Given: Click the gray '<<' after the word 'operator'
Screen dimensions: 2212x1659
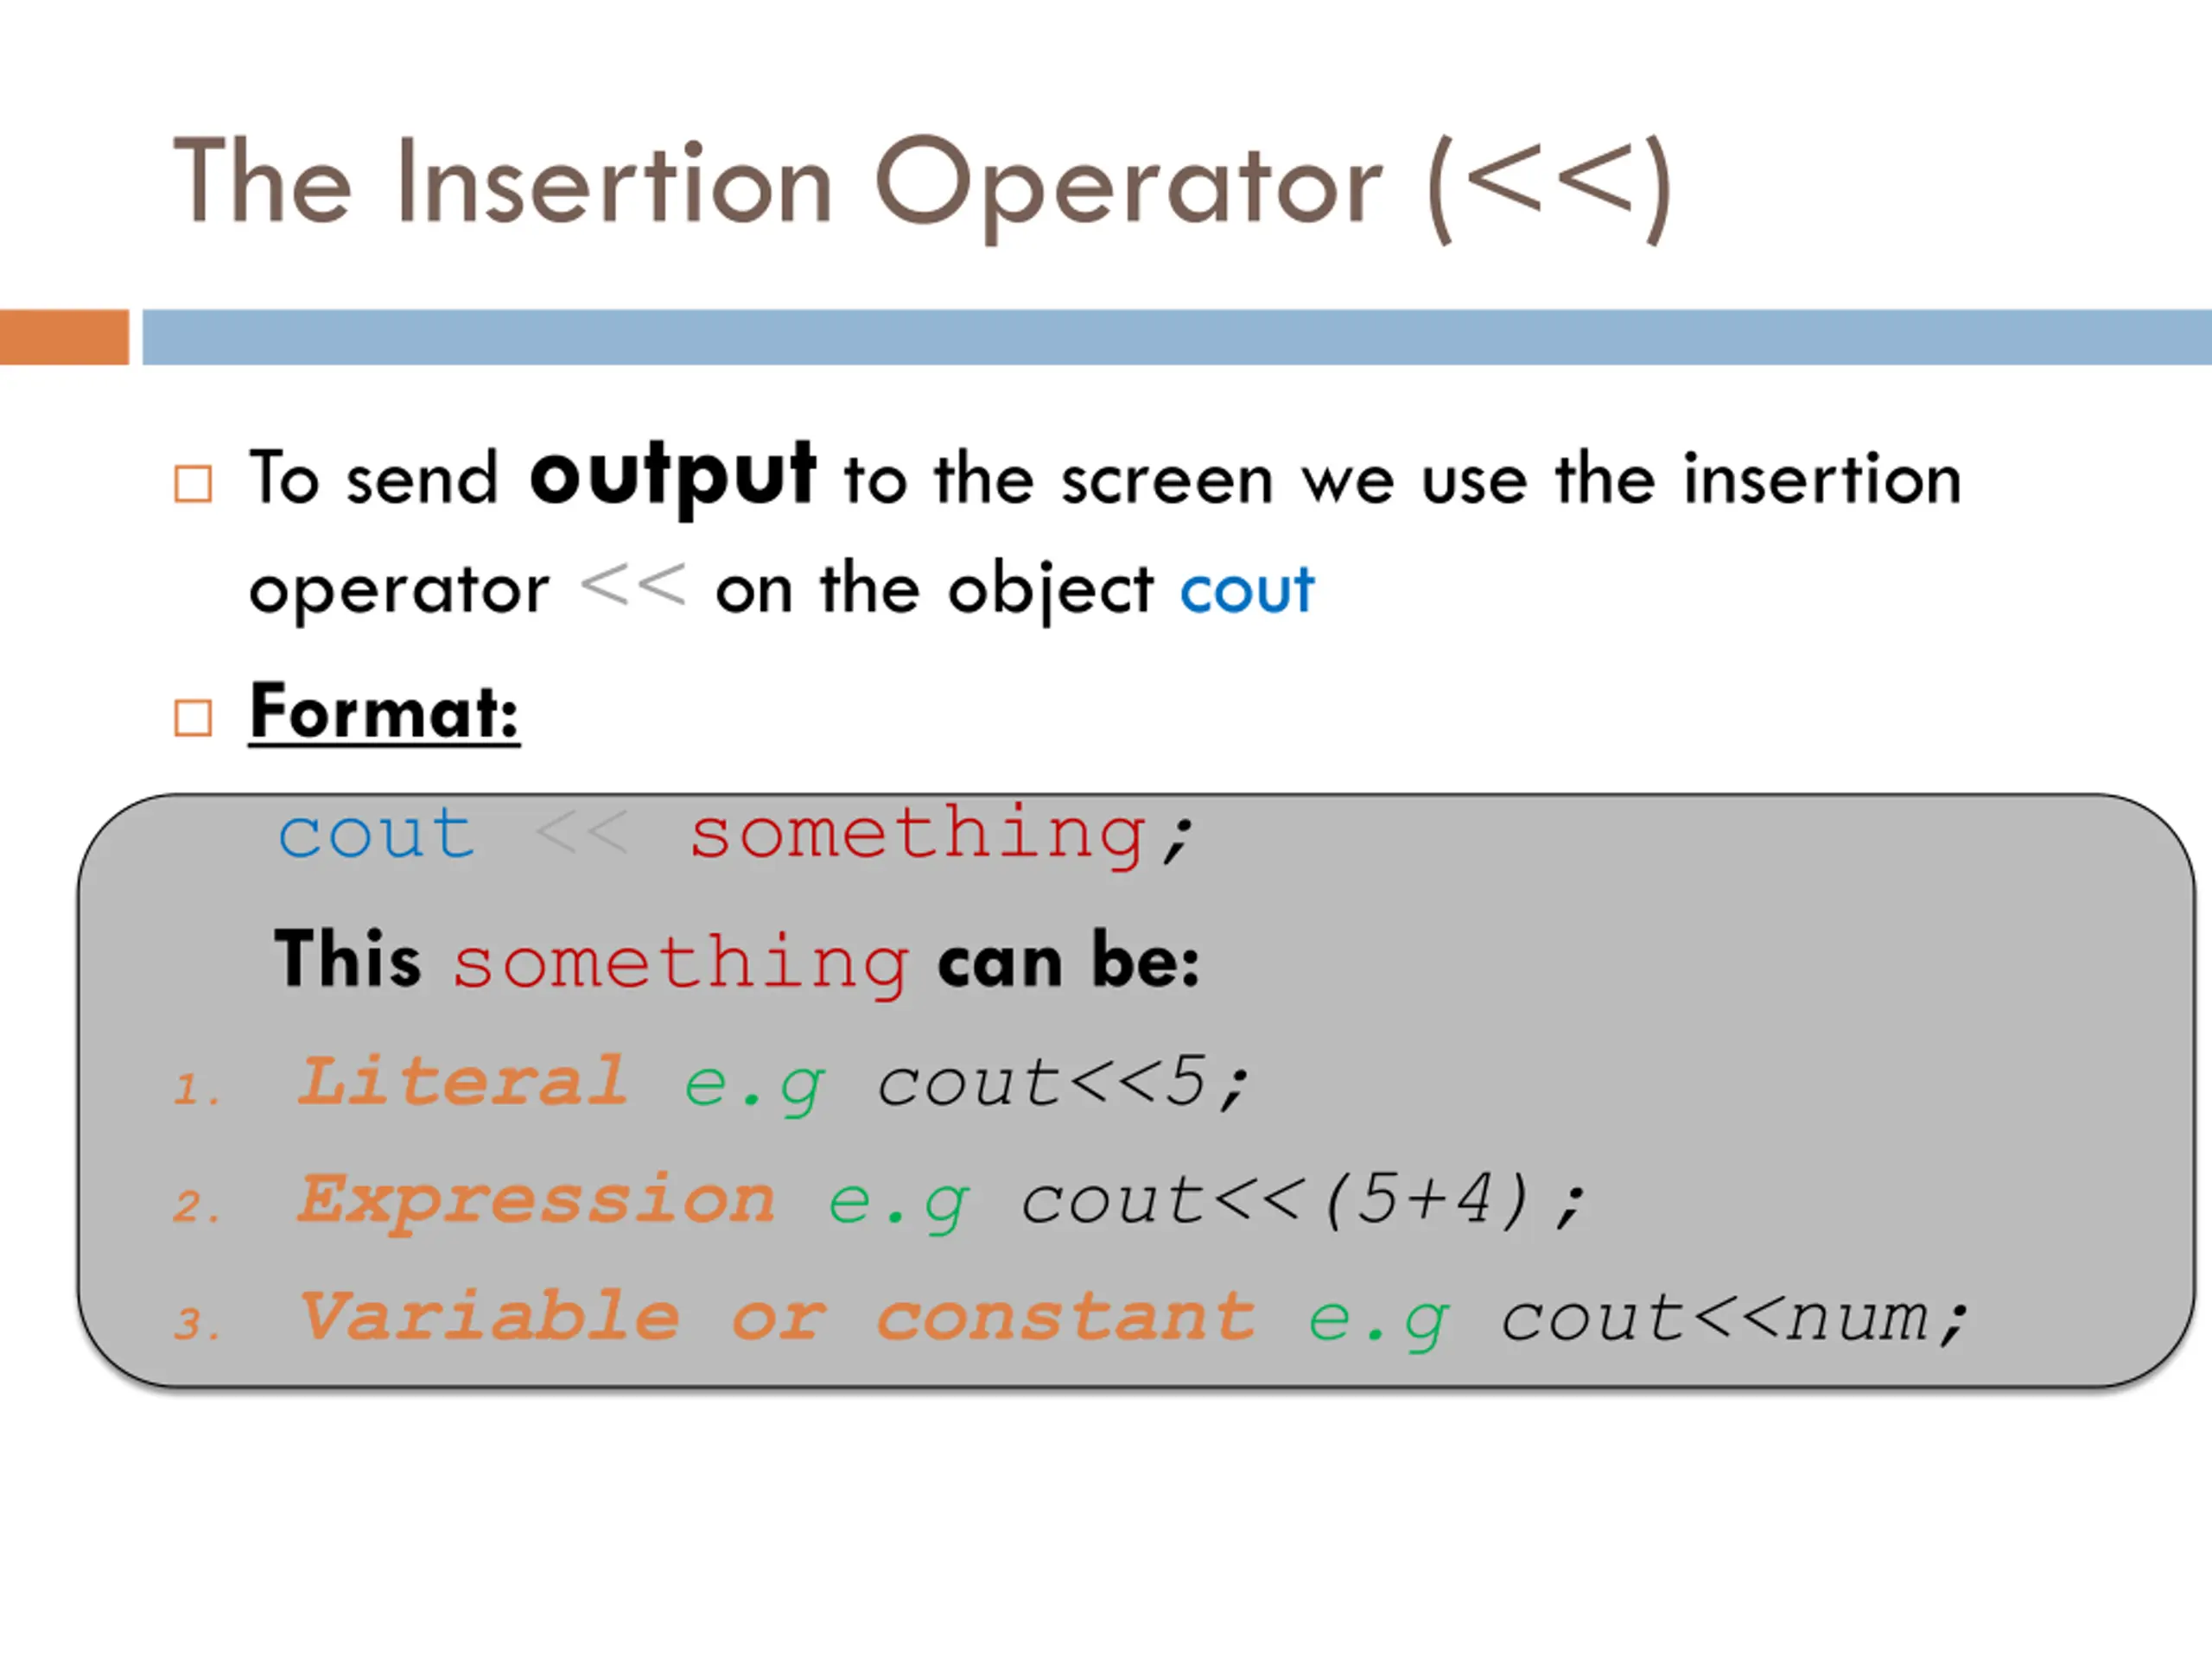Looking at the screenshot, I should pos(633,586).
